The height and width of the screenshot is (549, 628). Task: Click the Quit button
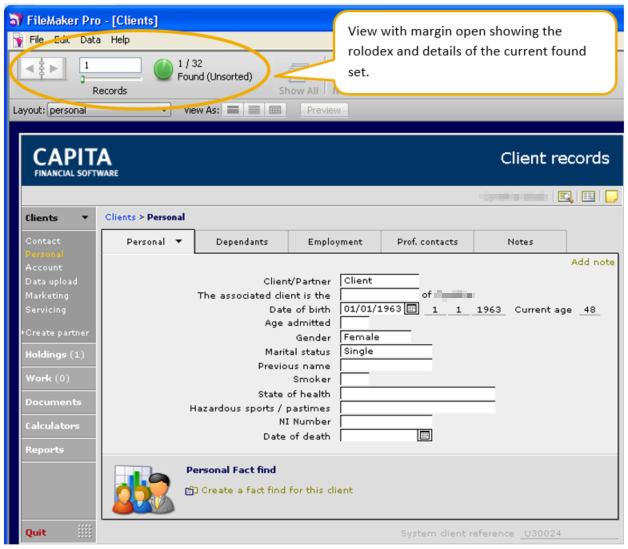click(36, 532)
